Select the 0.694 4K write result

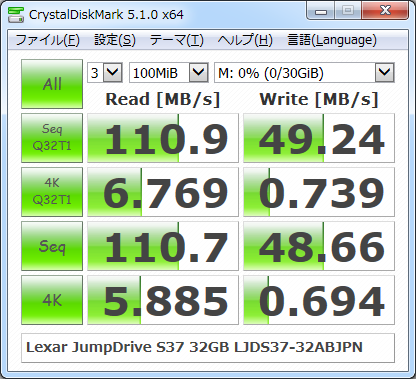[319, 300]
